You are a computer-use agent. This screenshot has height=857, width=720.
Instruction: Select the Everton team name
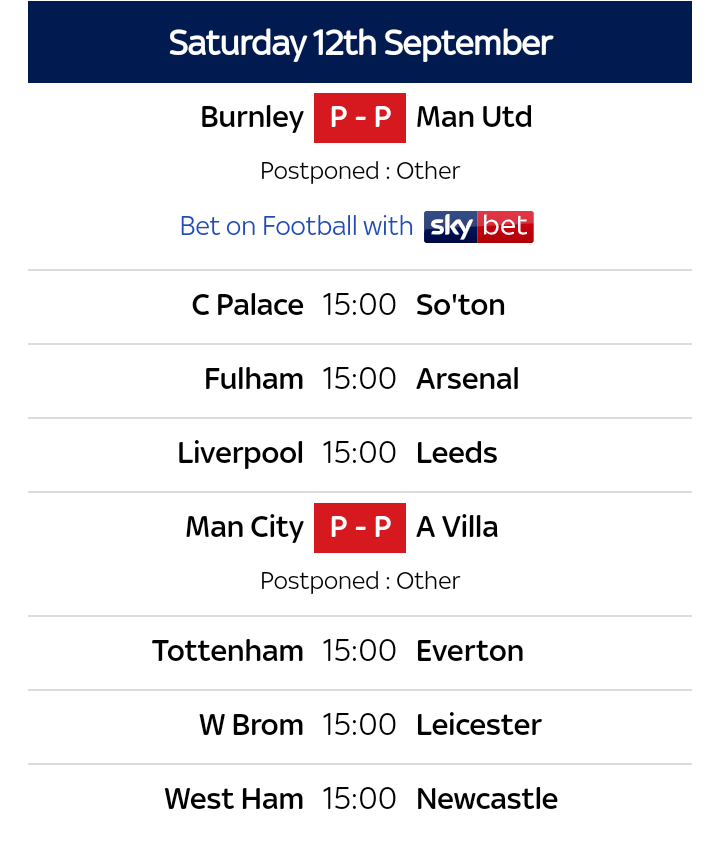point(470,652)
